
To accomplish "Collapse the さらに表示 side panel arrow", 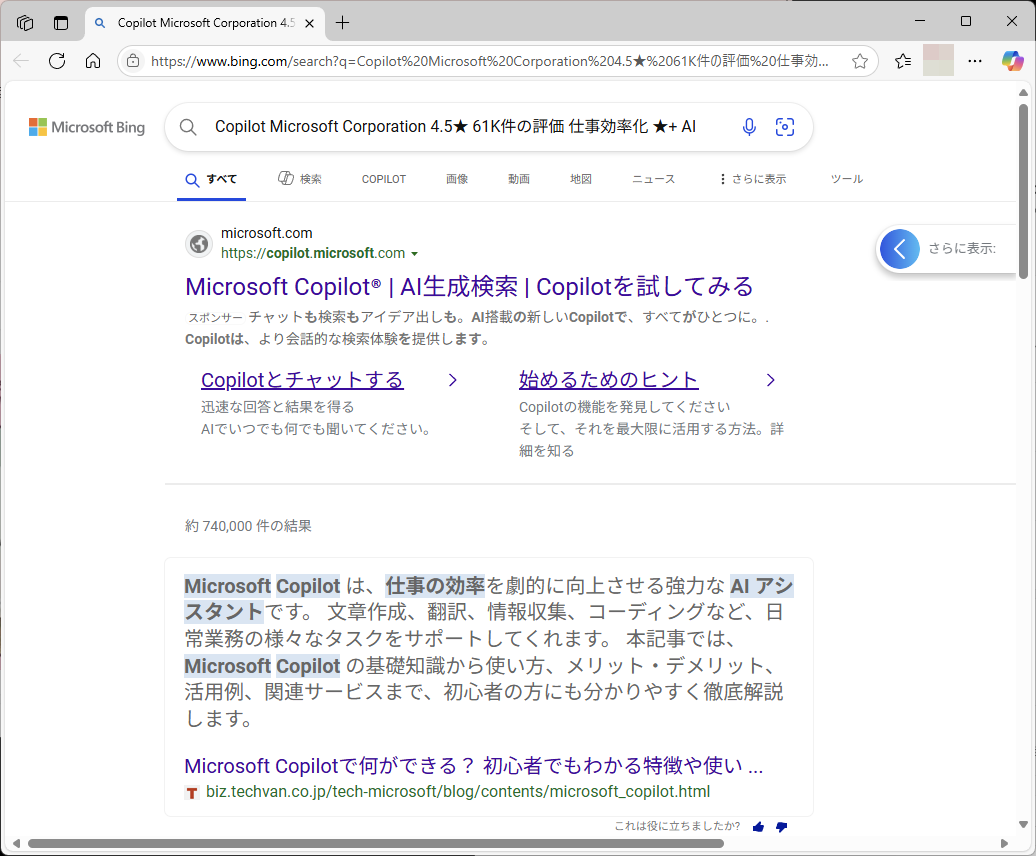I will [x=899, y=248].
